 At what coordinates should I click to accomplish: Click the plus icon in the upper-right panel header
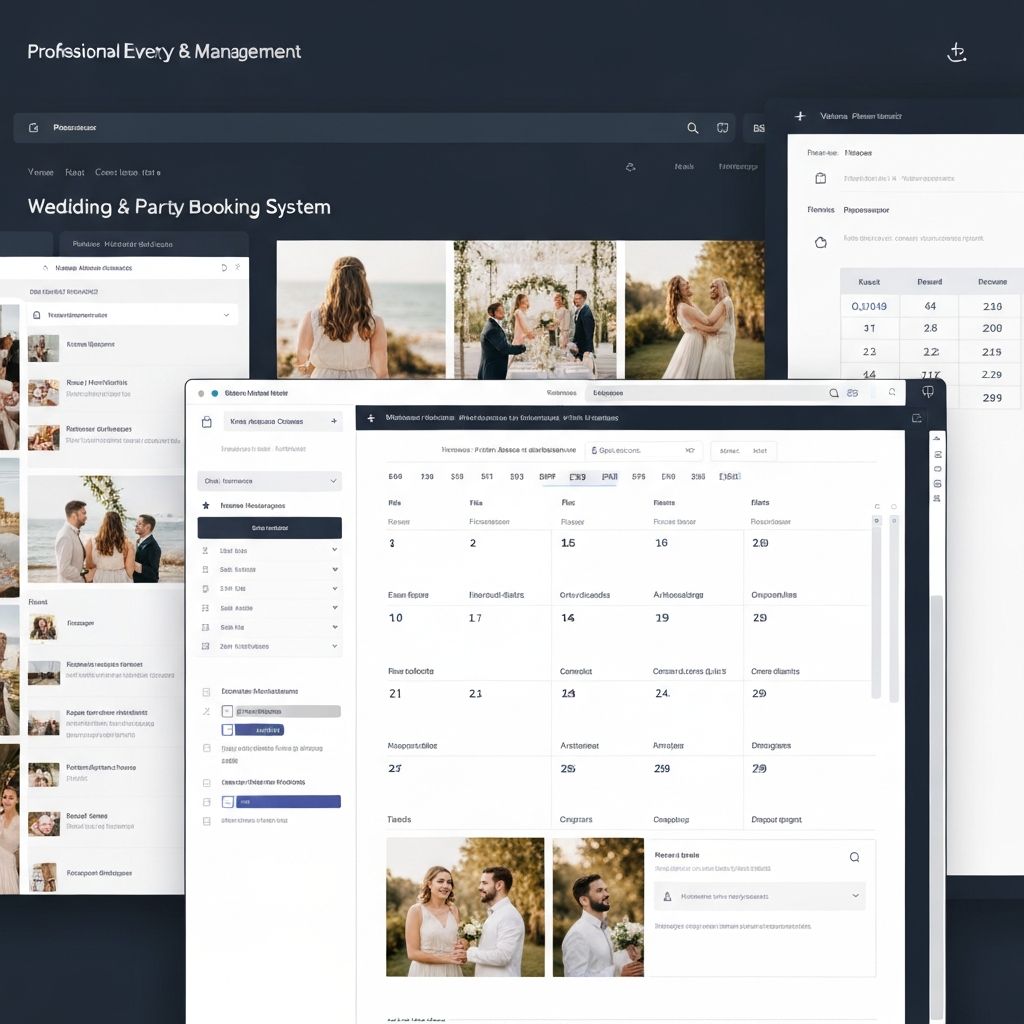pos(799,116)
